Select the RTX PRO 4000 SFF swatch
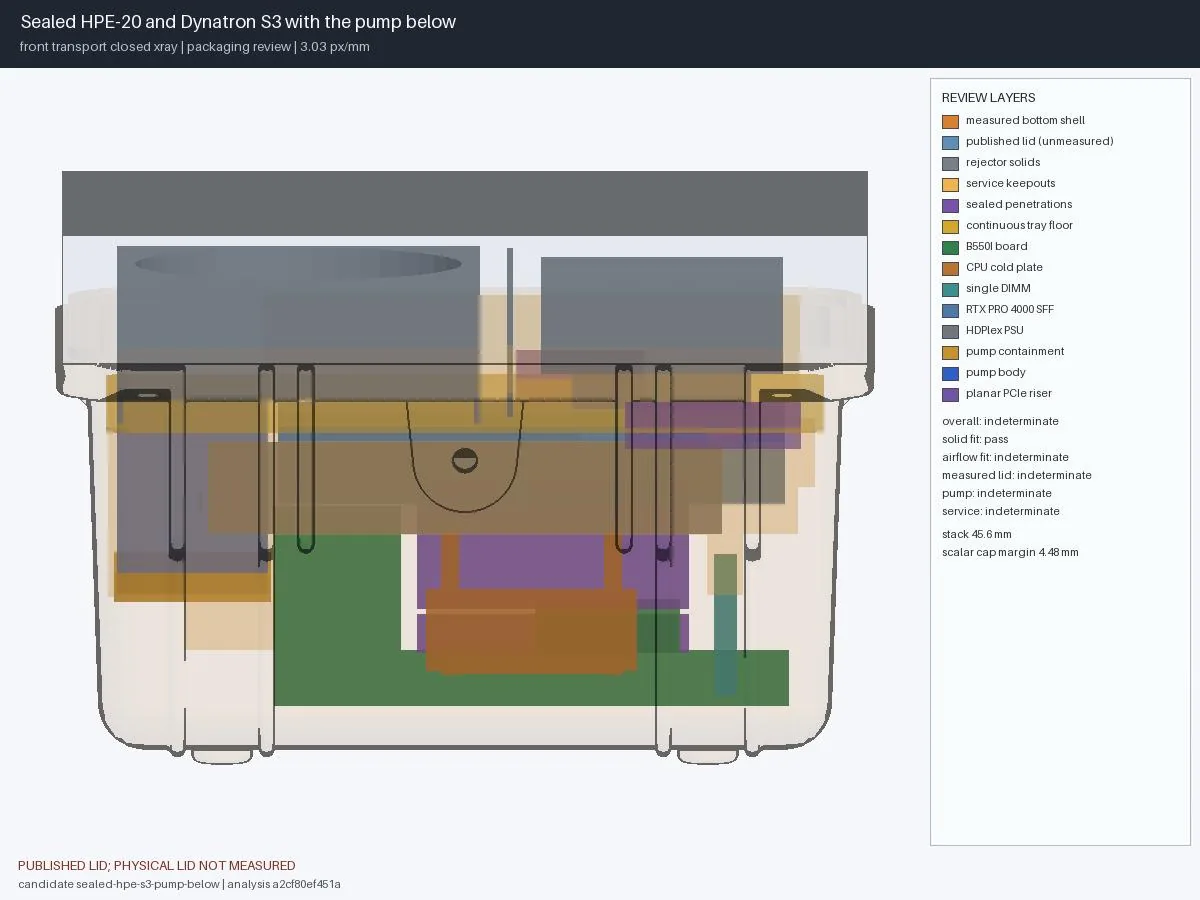The height and width of the screenshot is (900, 1200). coord(950,310)
